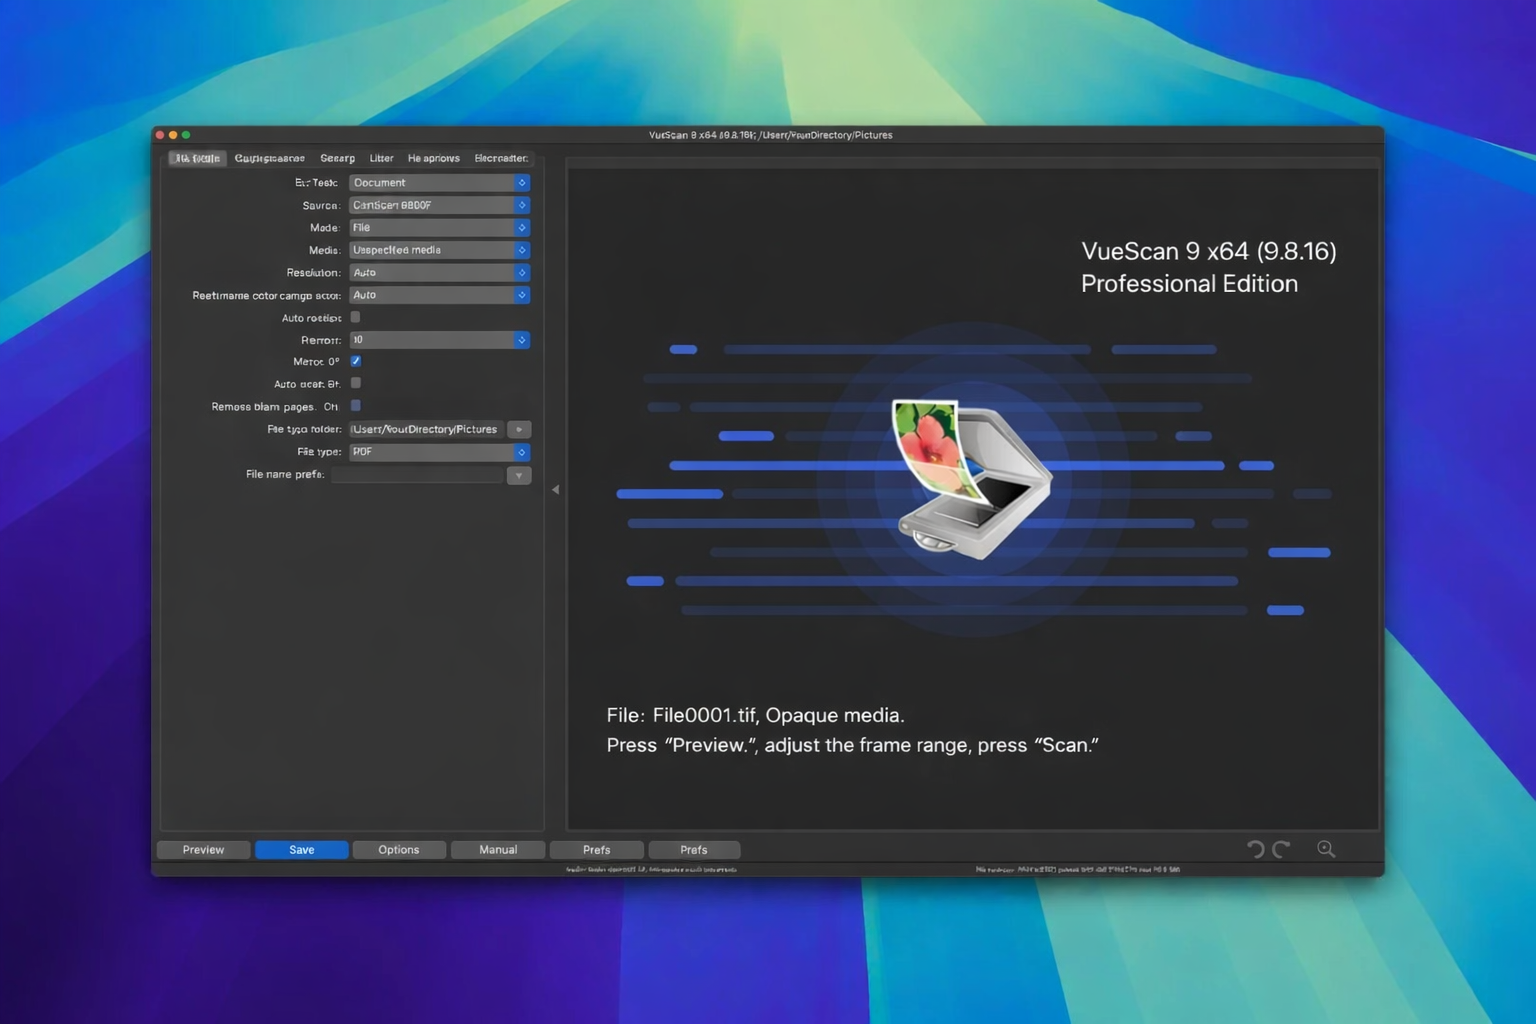This screenshot has width=1536, height=1024.
Task: Click the scanner logo image in preview area
Action: (971, 478)
